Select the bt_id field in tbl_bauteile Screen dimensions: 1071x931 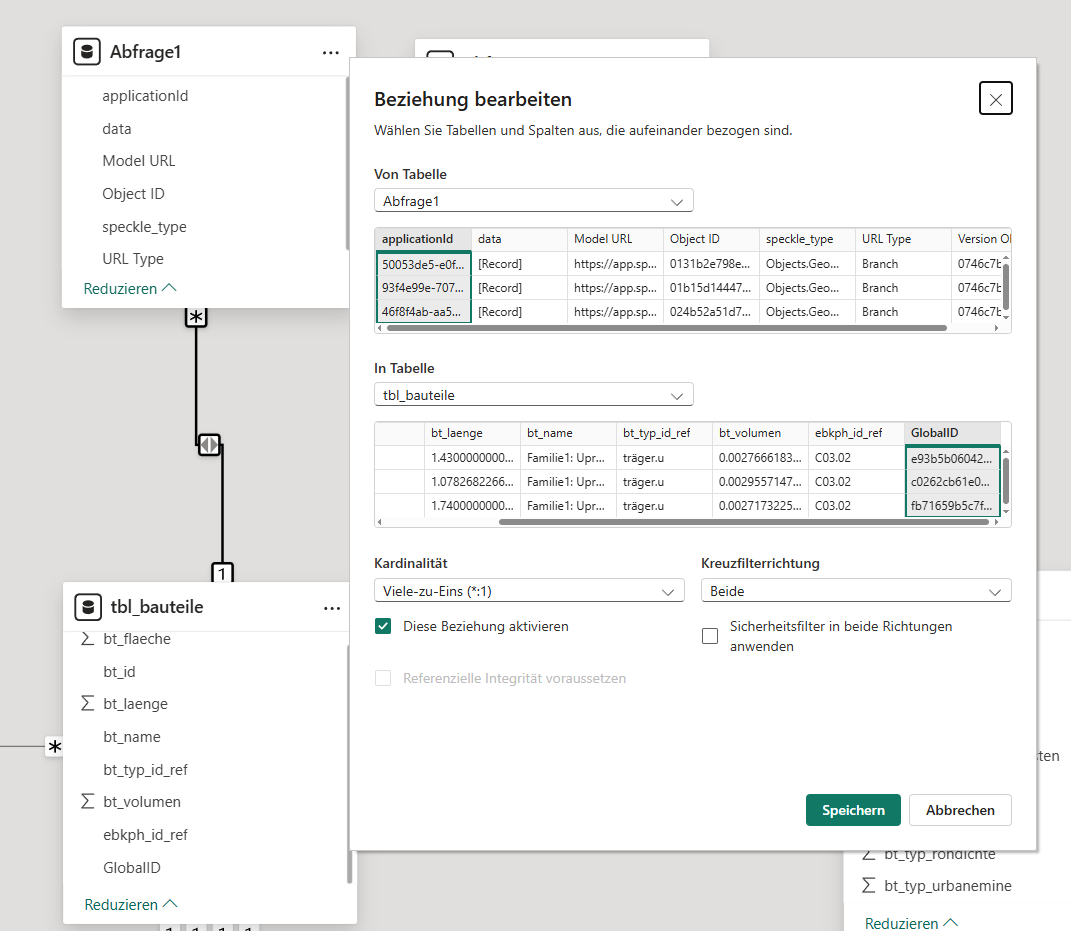point(120,671)
